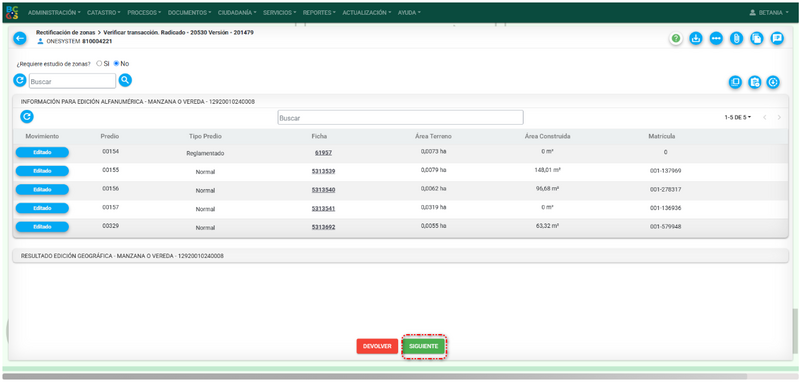This screenshot has height=382, width=800.
Task: Click the stacked layers square icon
Action: coord(735,82)
